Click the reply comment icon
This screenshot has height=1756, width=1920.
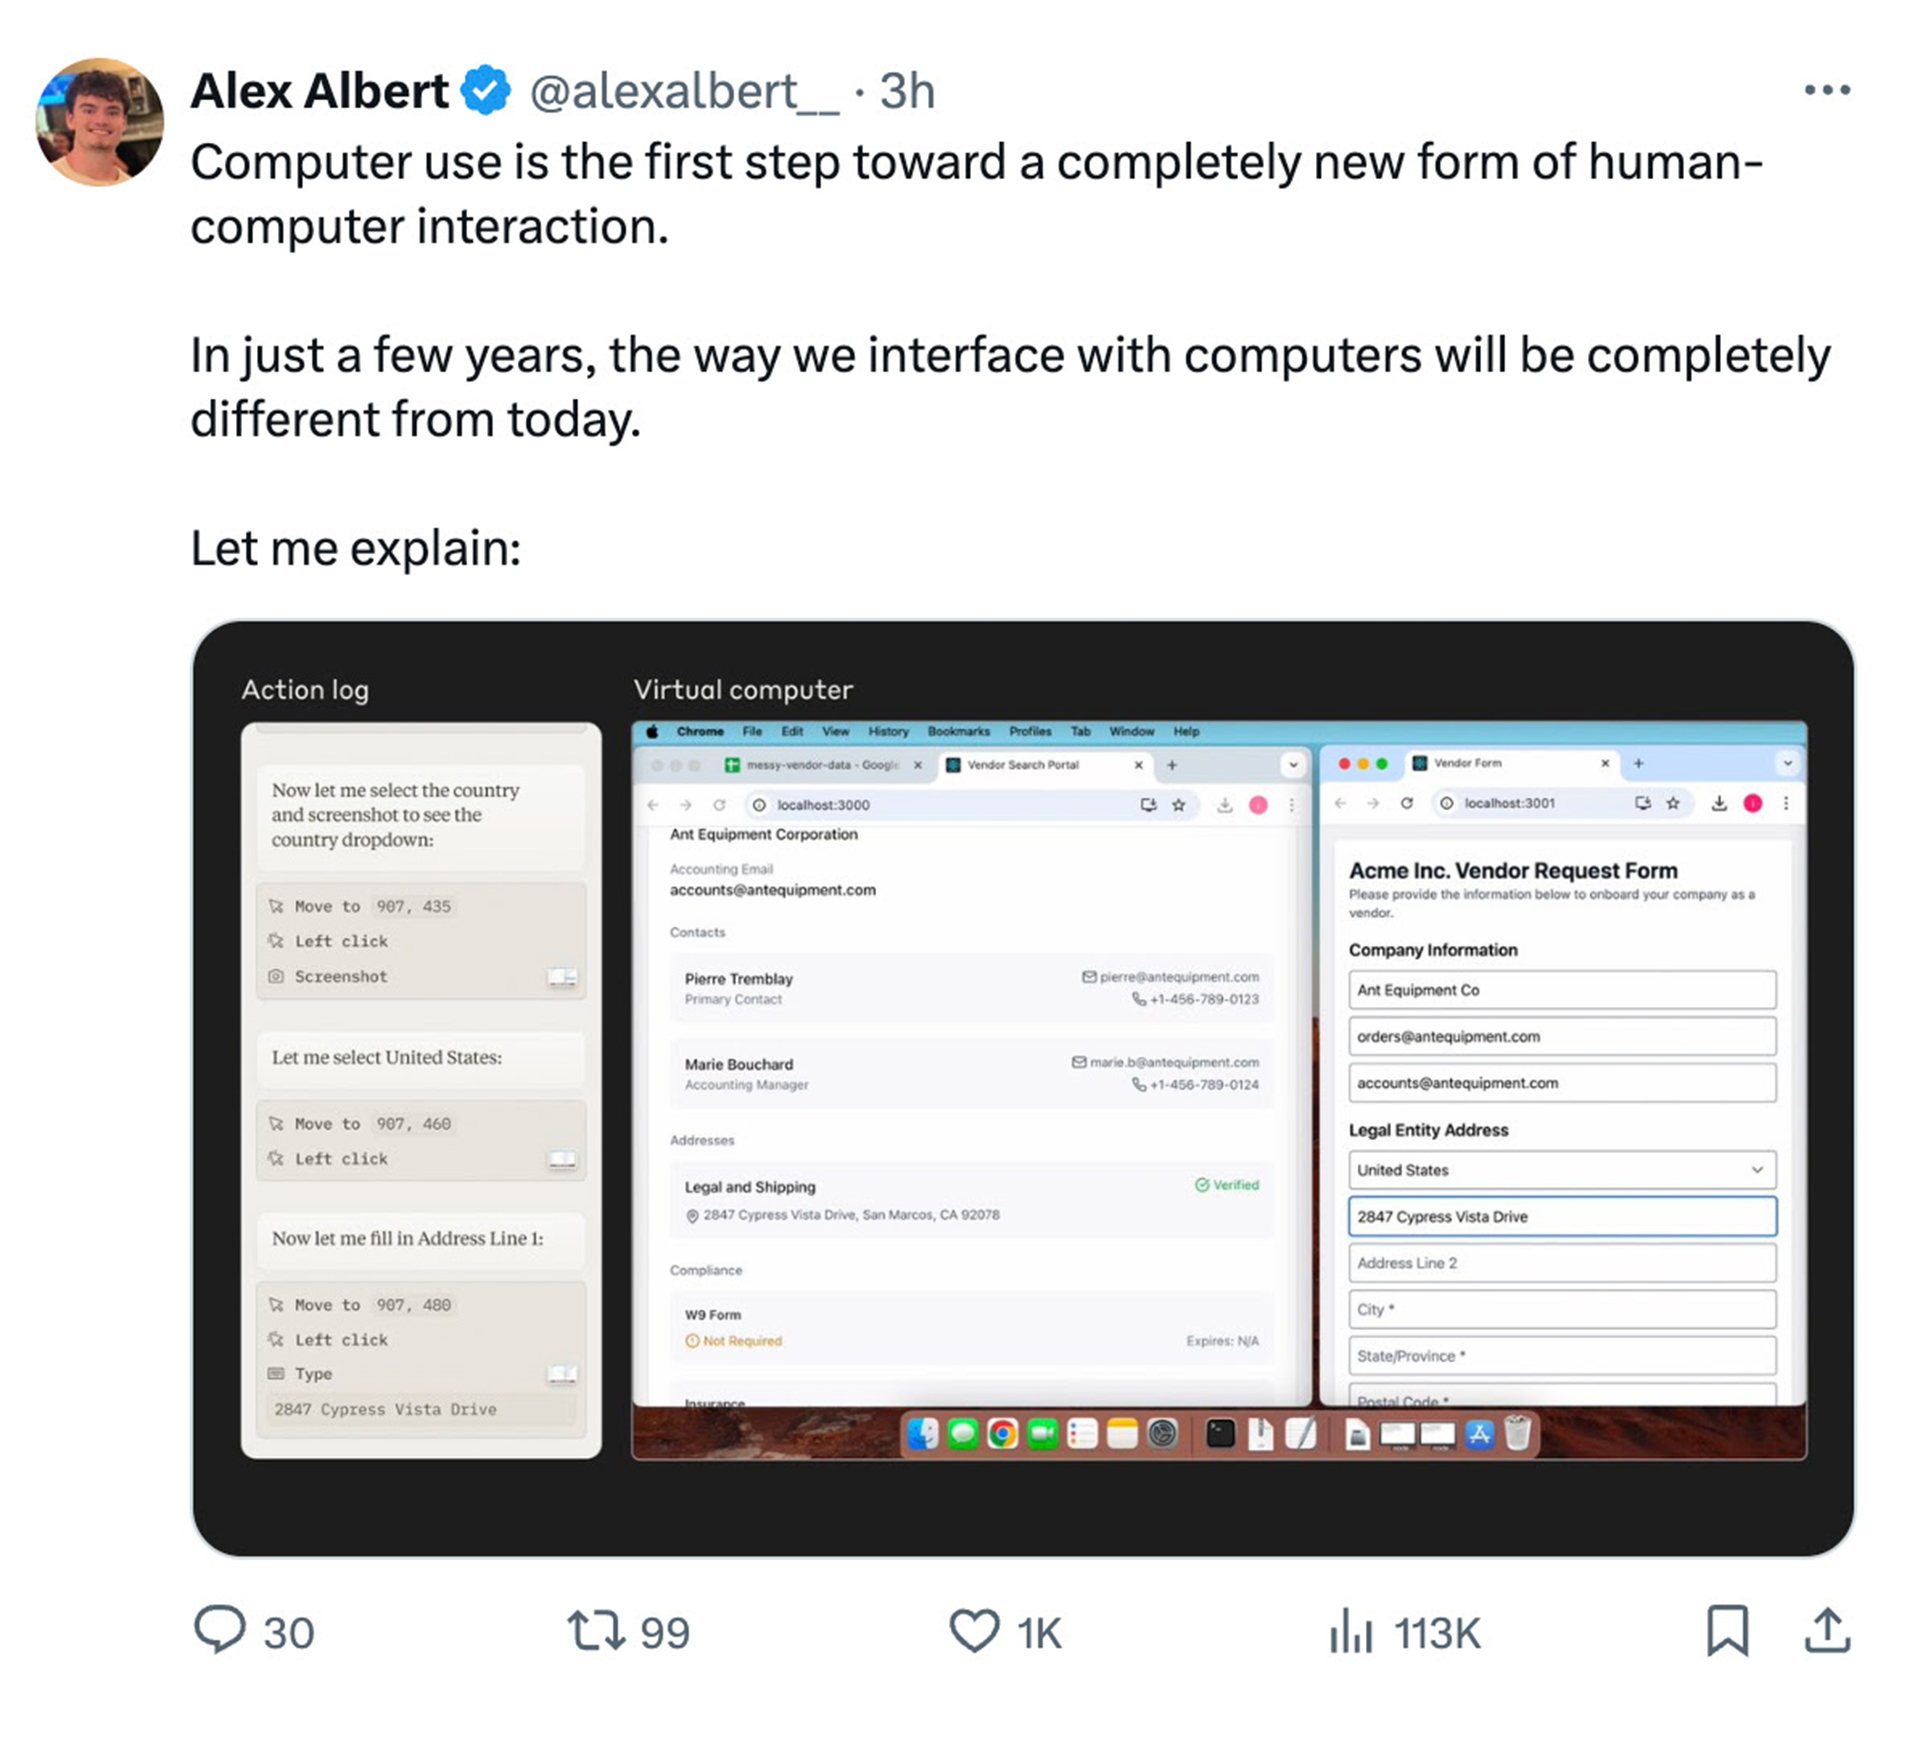pyautogui.click(x=219, y=1630)
